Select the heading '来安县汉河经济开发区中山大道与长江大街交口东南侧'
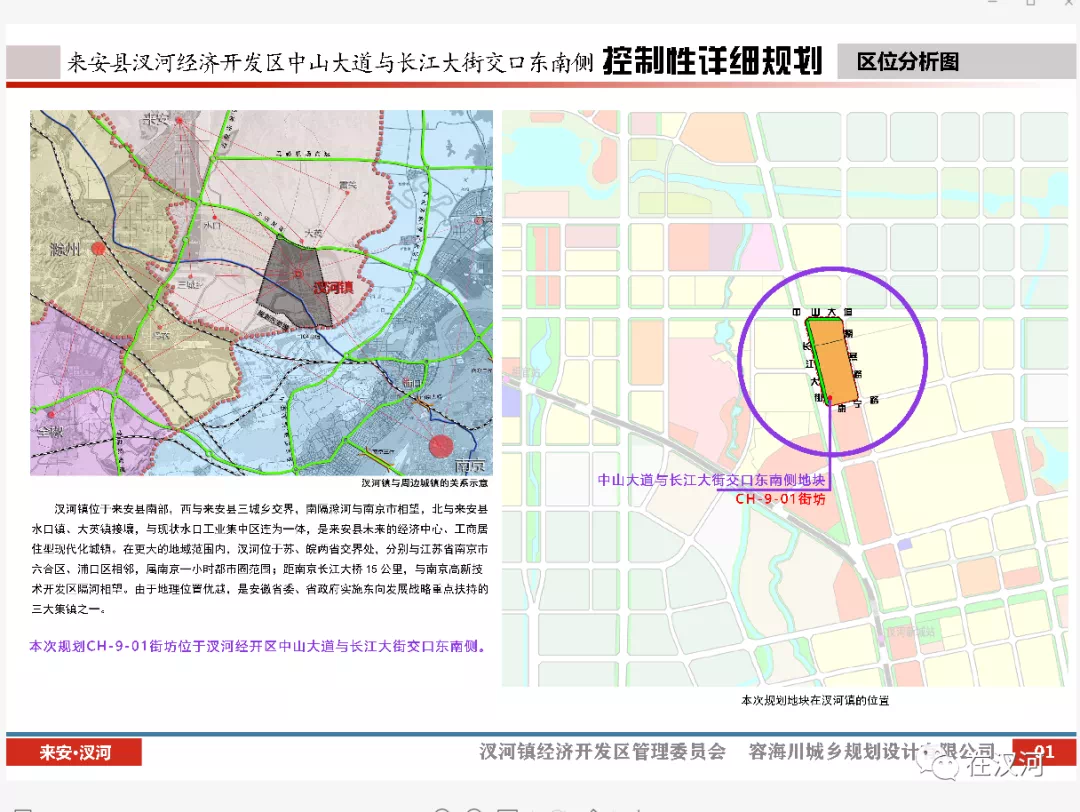This screenshot has width=1080, height=812. [330, 63]
